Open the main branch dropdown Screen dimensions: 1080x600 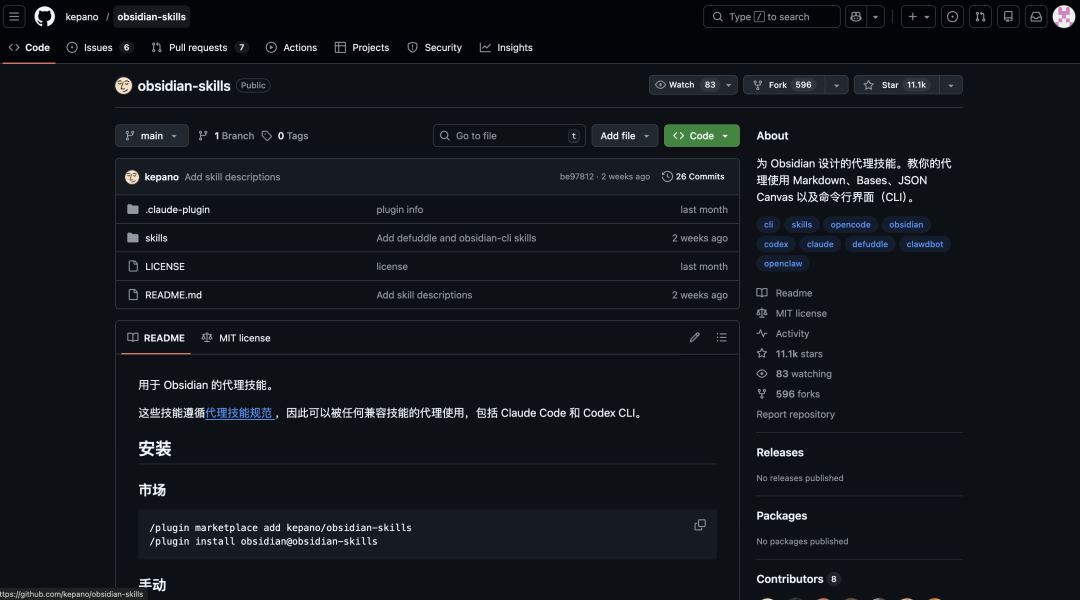151,135
